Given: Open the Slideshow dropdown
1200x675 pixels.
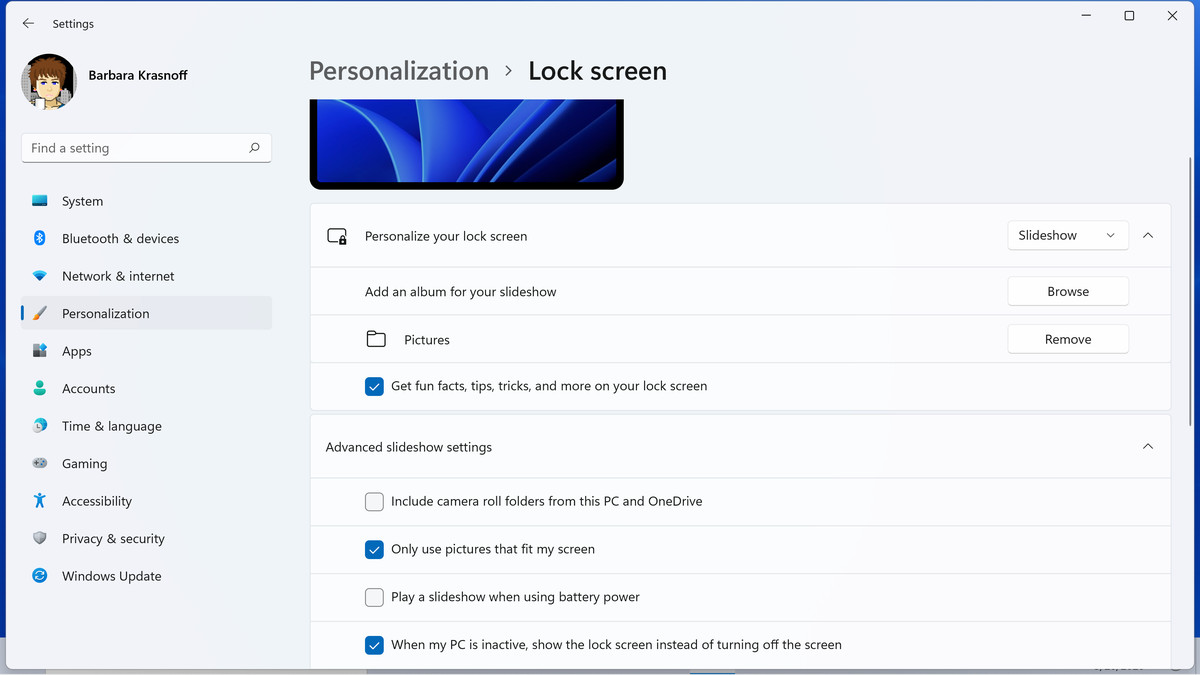Looking at the screenshot, I should [x=1068, y=235].
